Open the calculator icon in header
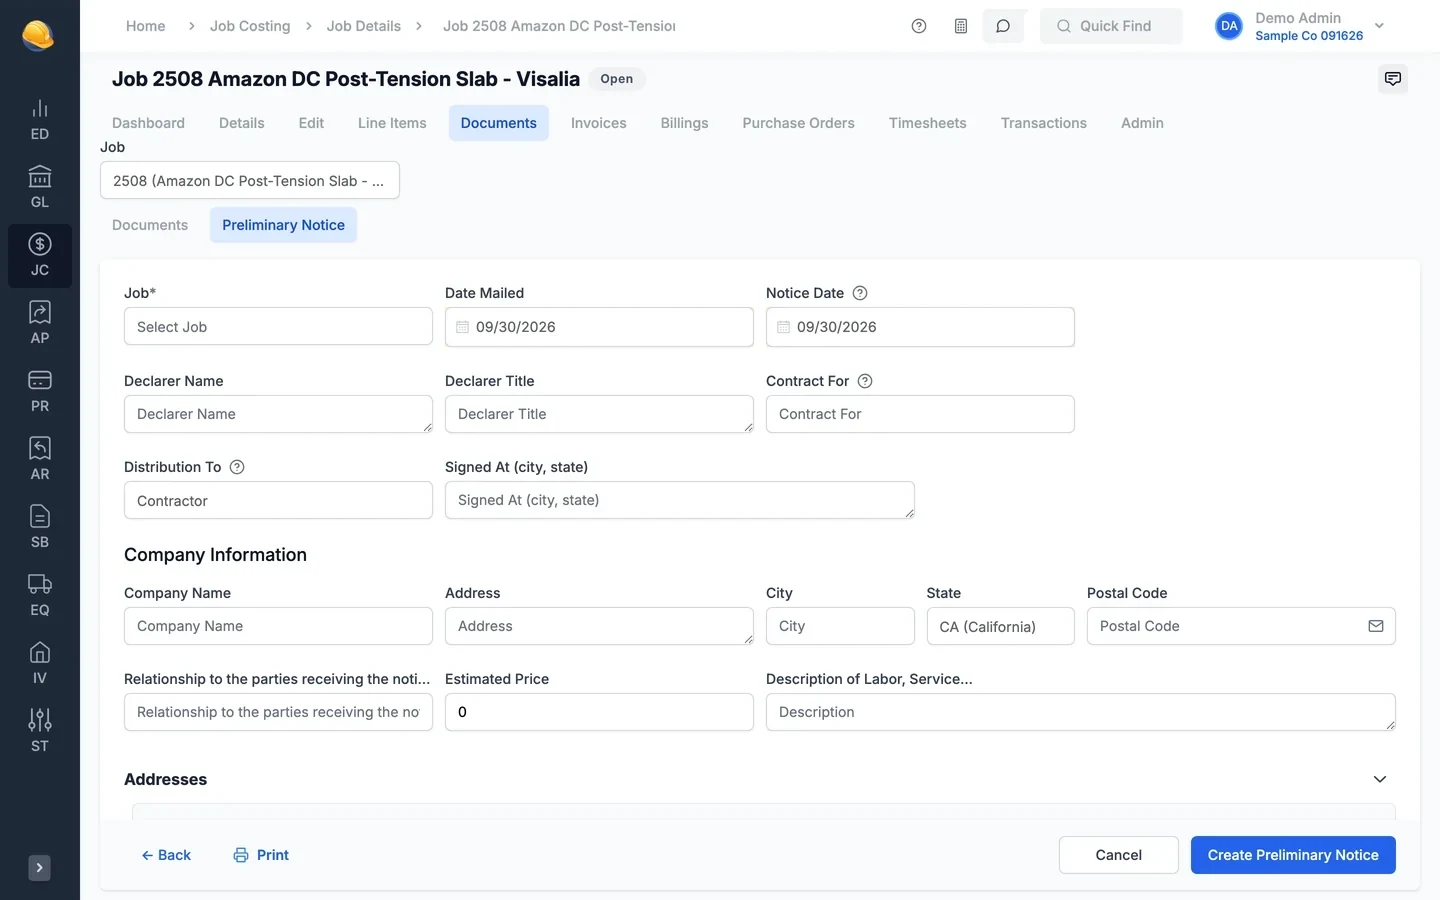 pyautogui.click(x=961, y=26)
